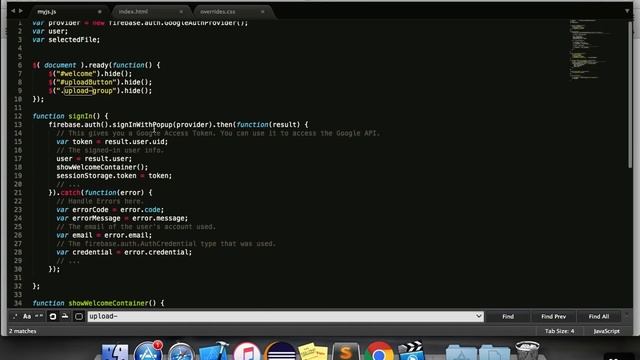Click 'signInWithPopup' on line 13
This screenshot has width=640, height=360.
click(x=142, y=124)
